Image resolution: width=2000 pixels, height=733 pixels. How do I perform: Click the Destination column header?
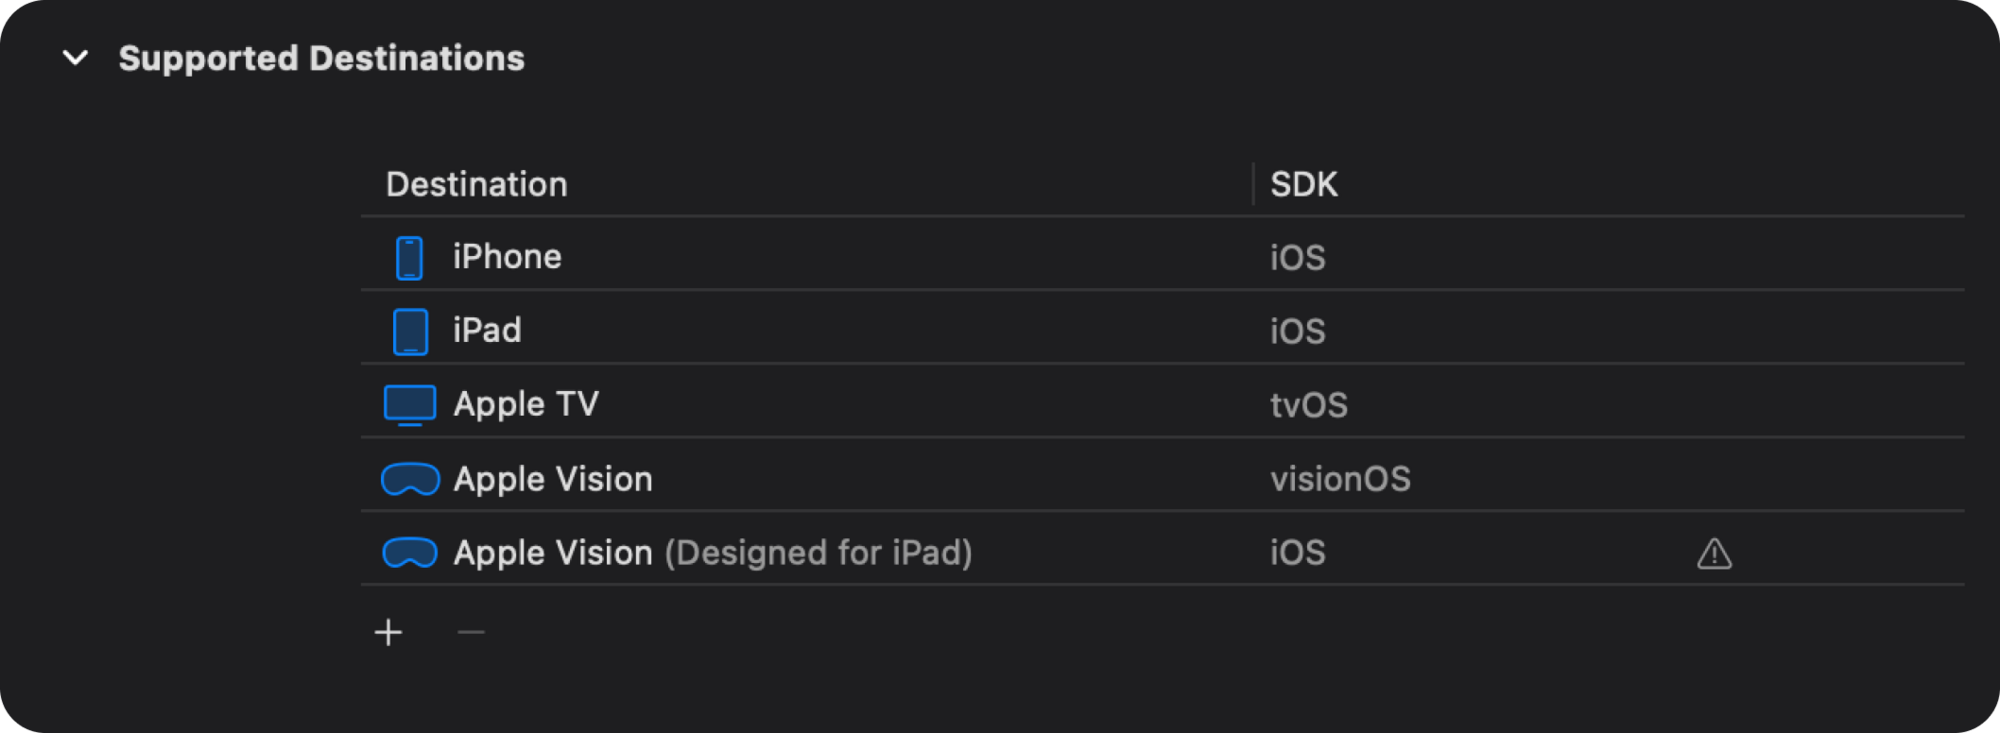point(477,185)
